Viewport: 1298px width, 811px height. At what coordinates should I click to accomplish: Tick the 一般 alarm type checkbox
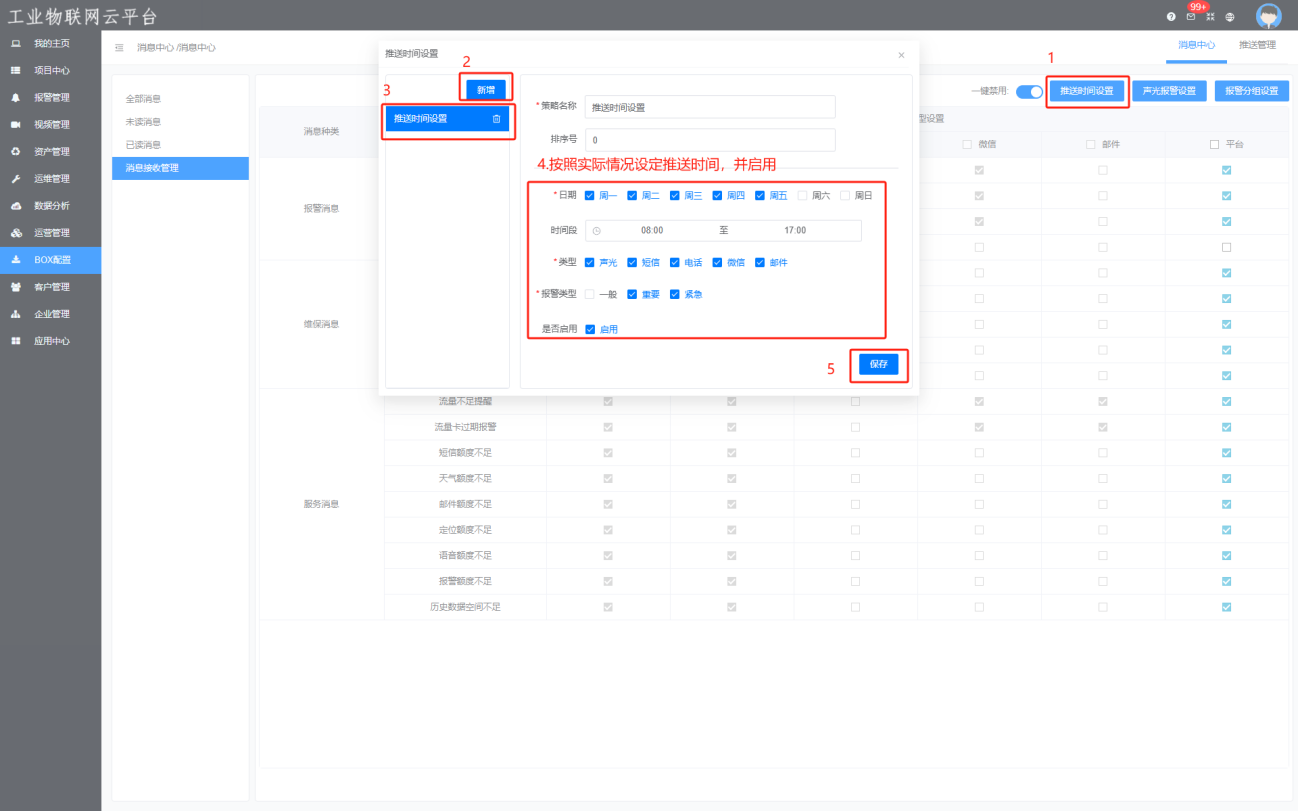pos(590,295)
